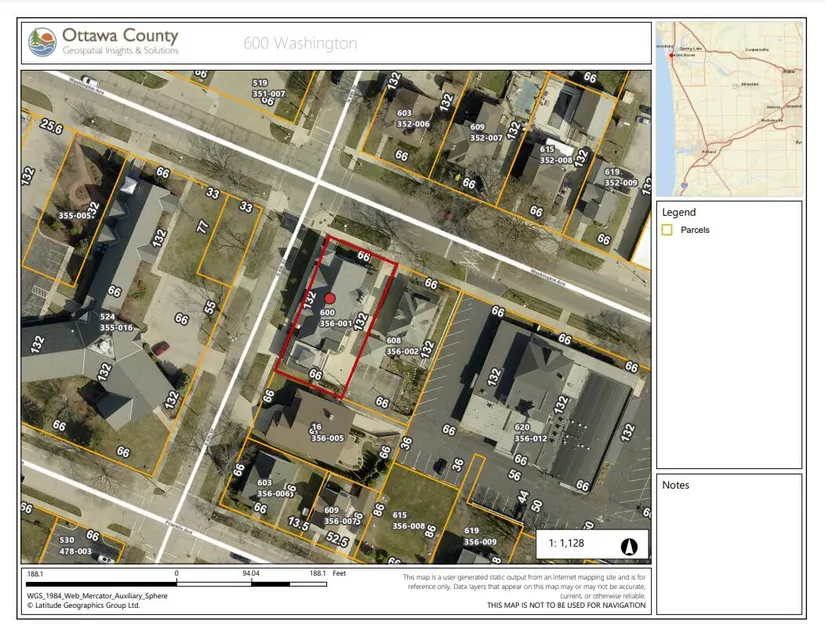This screenshot has height=636, width=825.
Task: Click the Parcels legend label text
Action: pos(695,230)
